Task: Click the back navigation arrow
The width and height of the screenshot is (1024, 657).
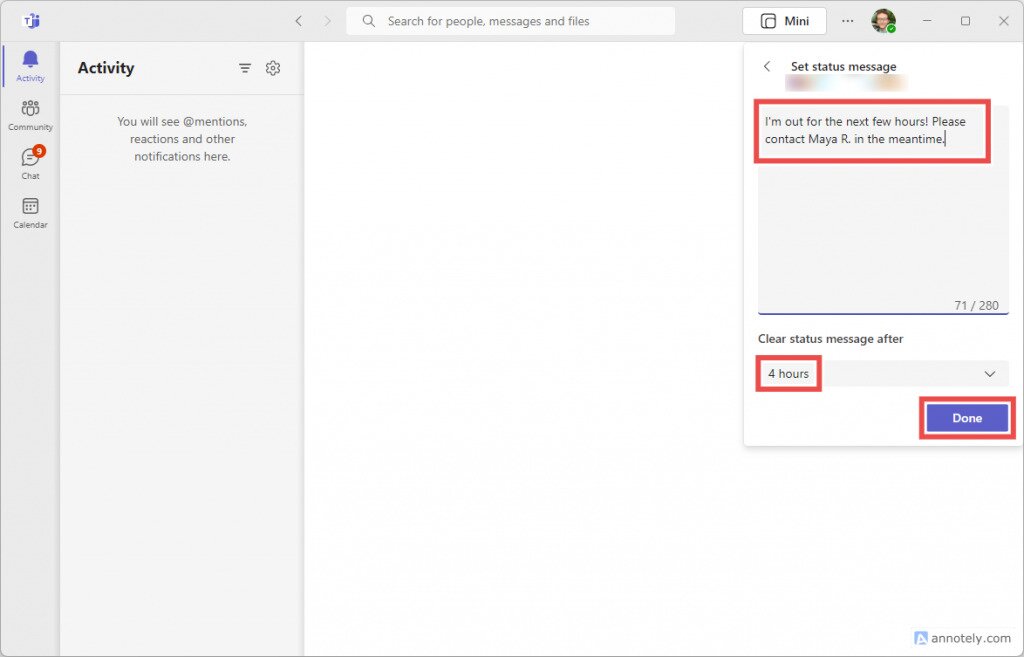Action: pyautogui.click(x=297, y=20)
